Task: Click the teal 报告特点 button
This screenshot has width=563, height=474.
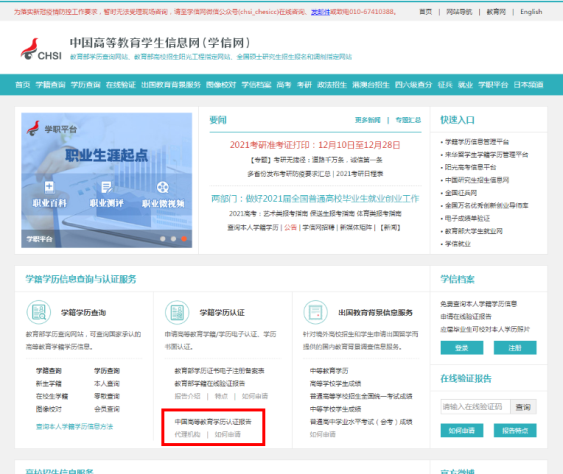Action: 515,430
